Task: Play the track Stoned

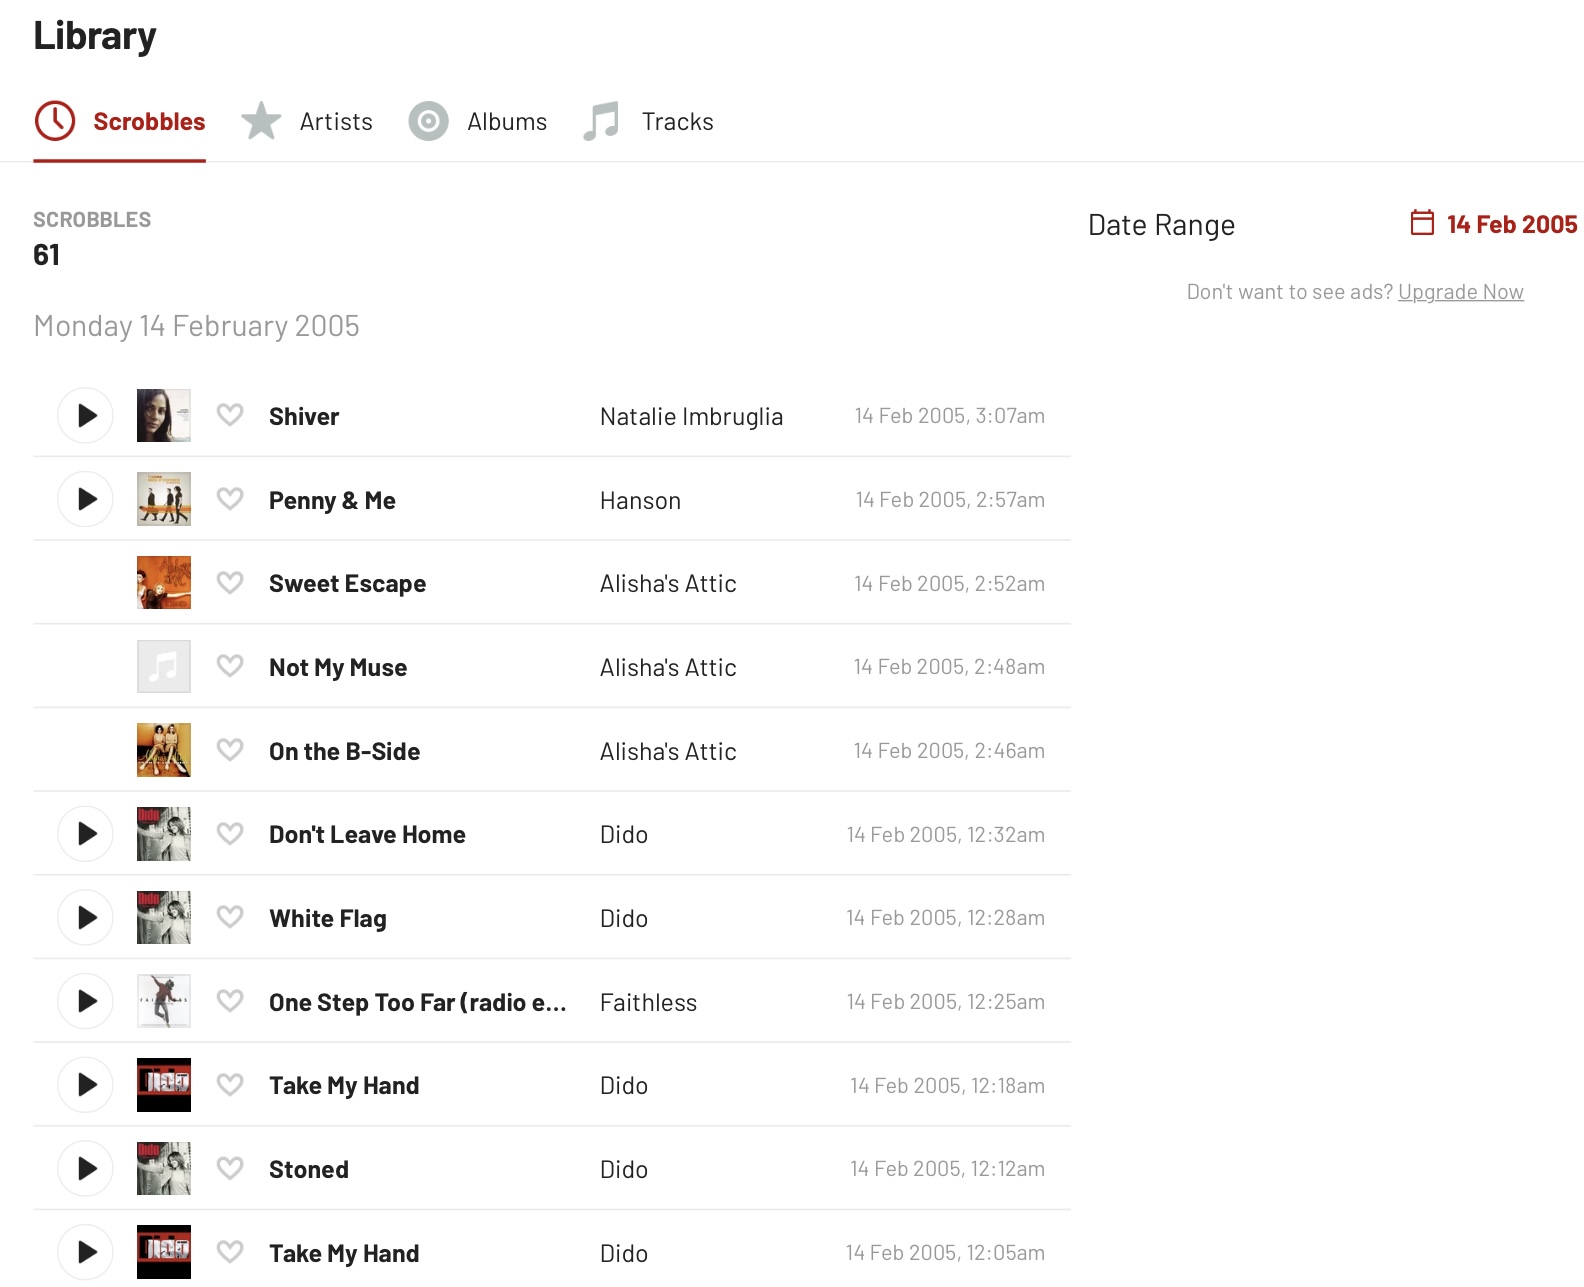Action: (86, 1169)
